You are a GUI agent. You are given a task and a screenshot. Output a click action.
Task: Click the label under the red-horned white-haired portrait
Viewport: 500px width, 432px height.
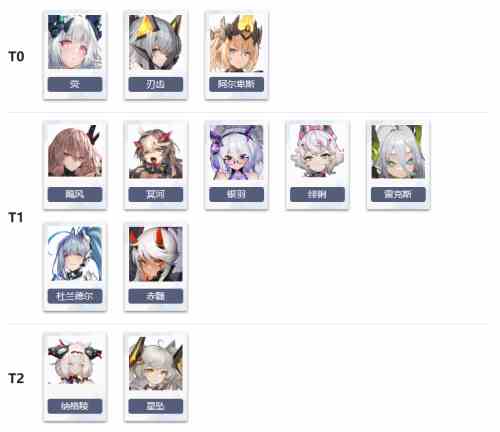point(156,296)
